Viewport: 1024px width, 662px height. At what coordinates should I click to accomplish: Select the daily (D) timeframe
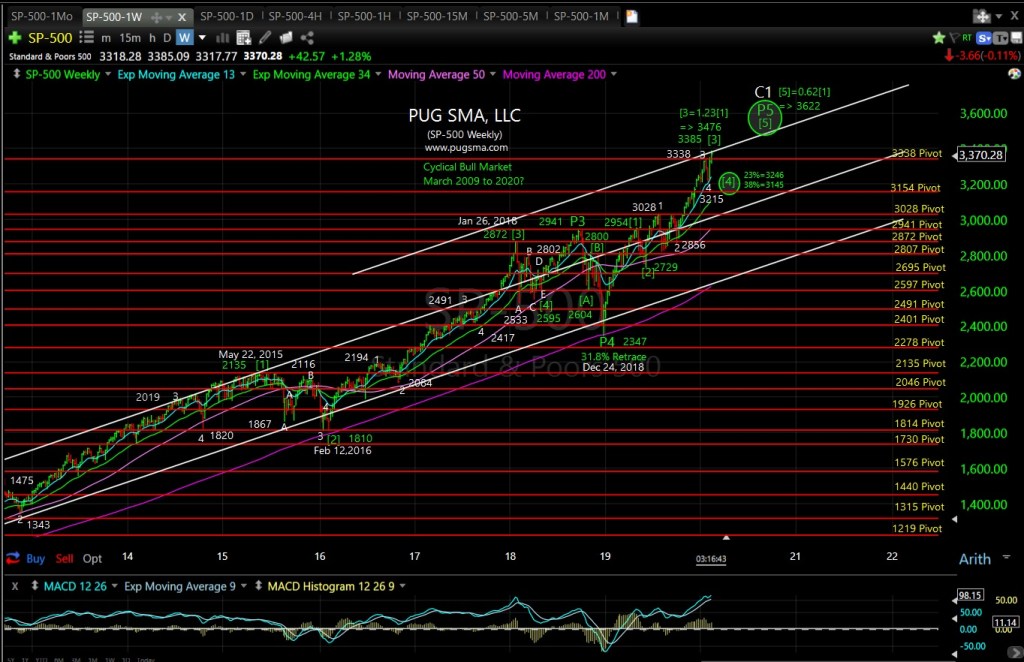click(167, 38)
